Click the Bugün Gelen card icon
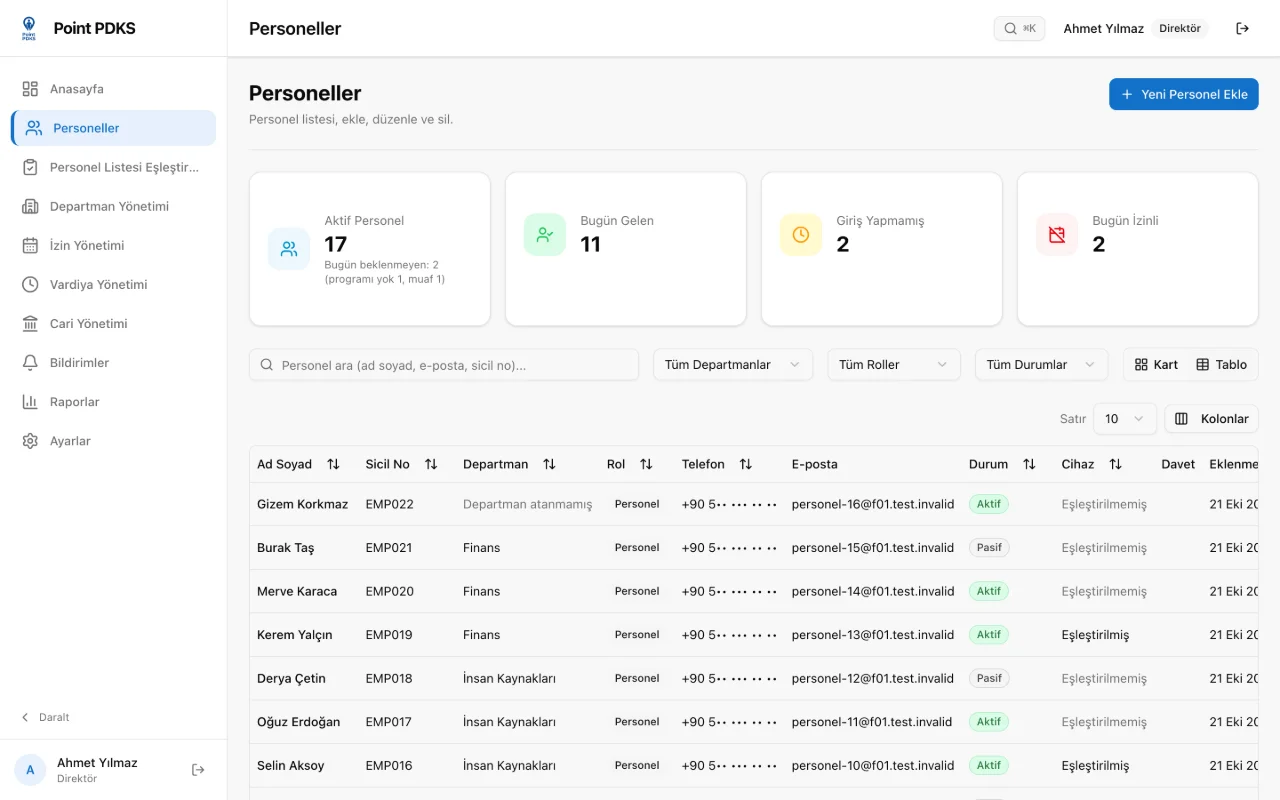1280x800 pixels. pos(545,234)
